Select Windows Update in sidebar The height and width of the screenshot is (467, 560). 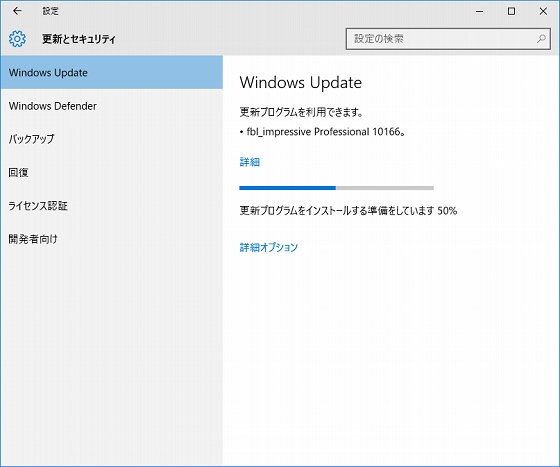(x=112, y=72)
